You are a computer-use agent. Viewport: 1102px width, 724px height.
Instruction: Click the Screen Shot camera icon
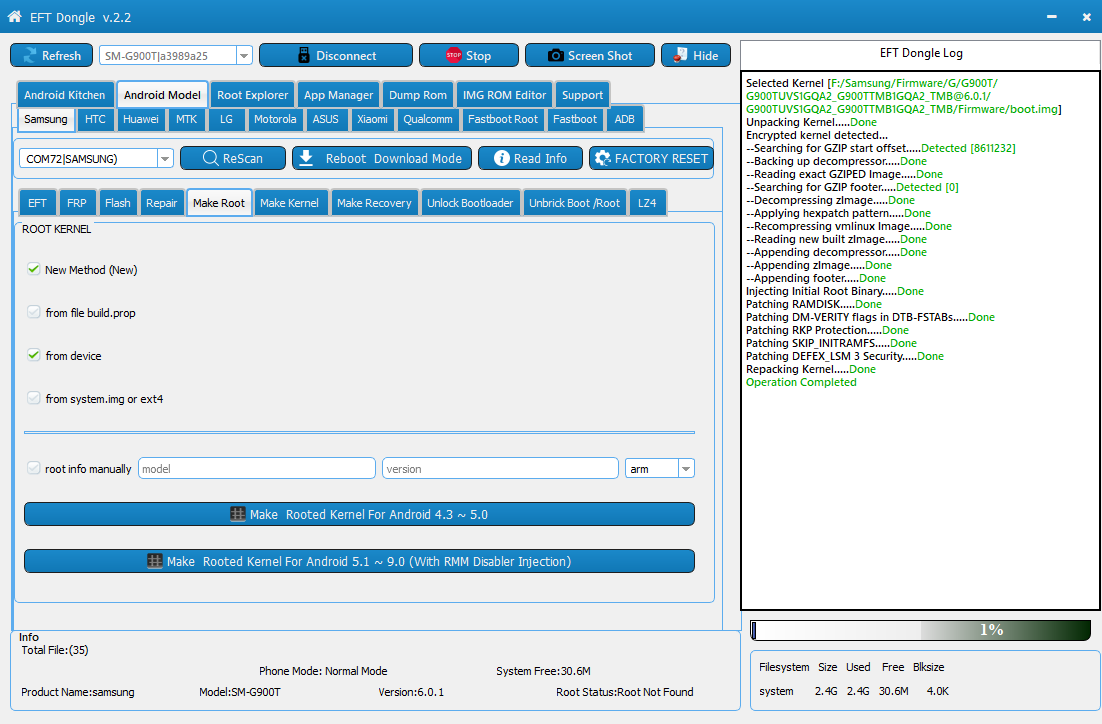(x=555, y=56)
